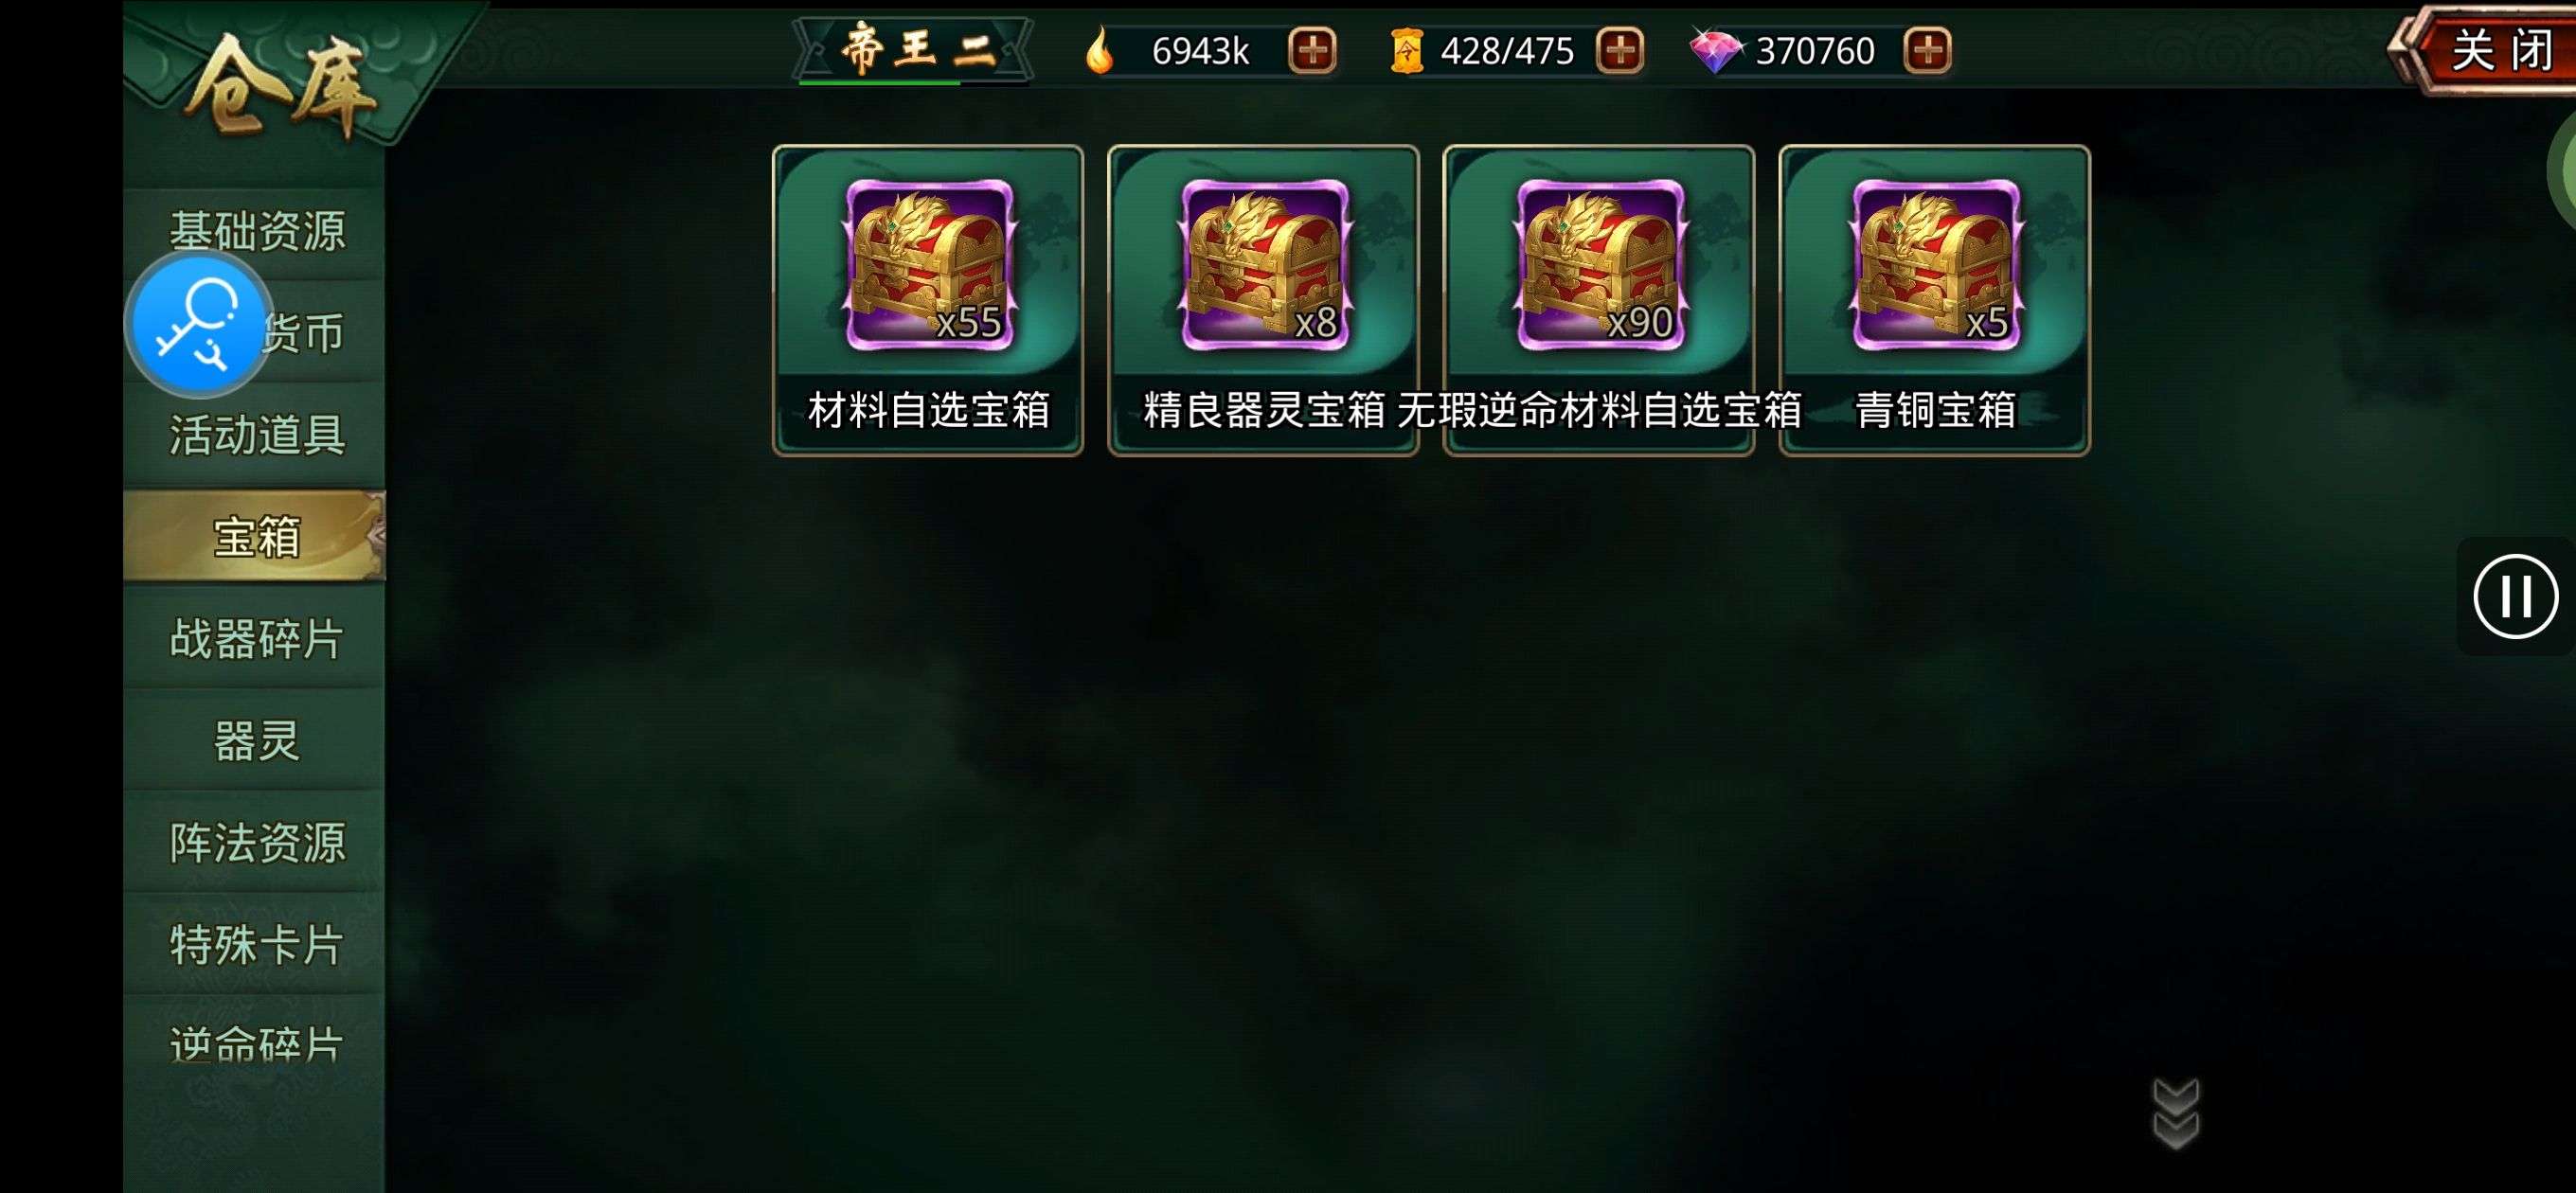Viewport: 2576px width, 1193px height.
Task: Open the 特殊卡片 category
Action: [x=255, y=945]
